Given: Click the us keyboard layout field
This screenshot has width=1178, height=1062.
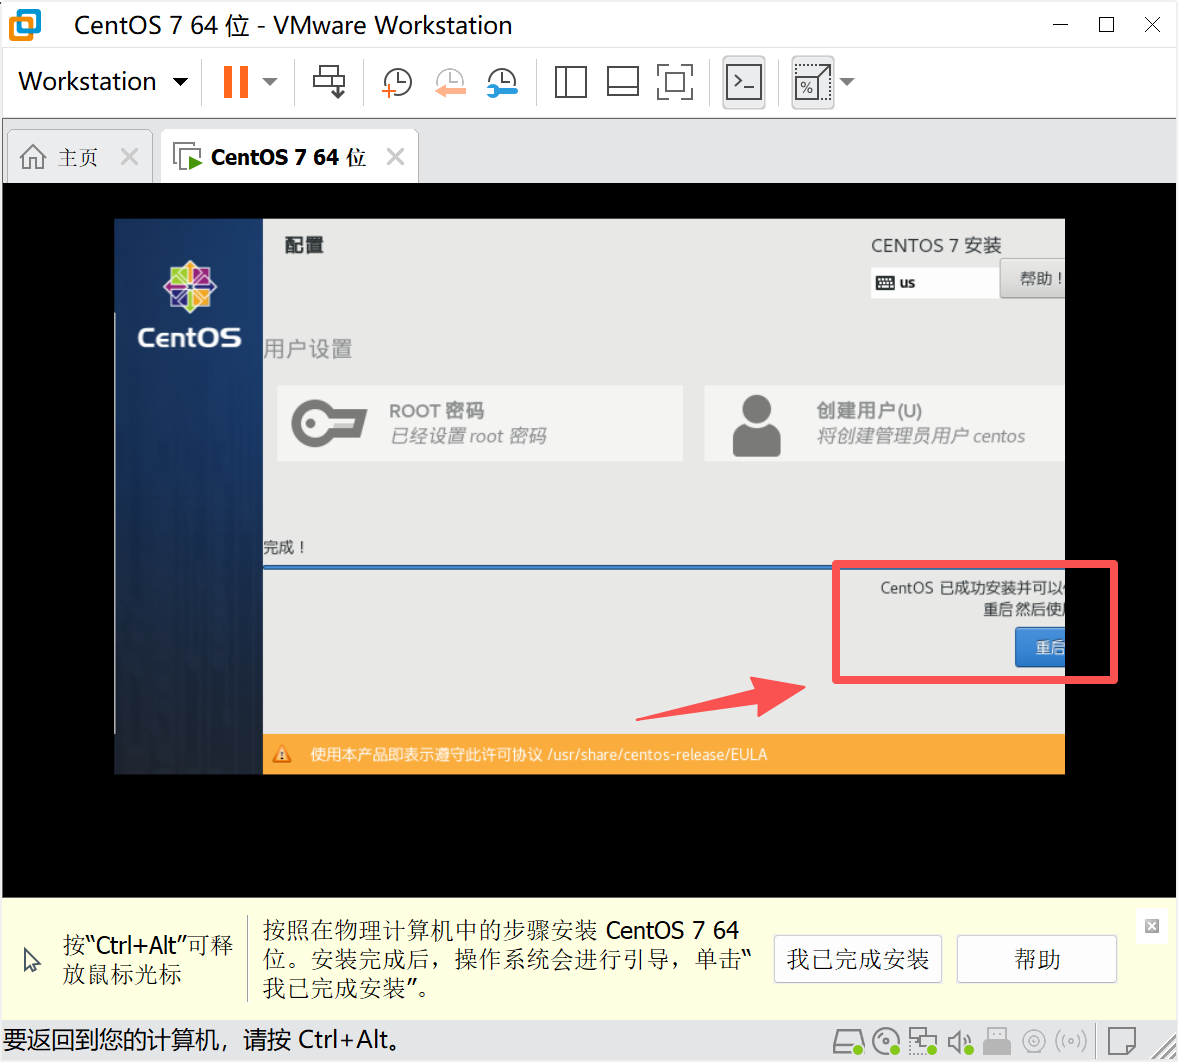Looking at the screenshot, I should 935,282.
